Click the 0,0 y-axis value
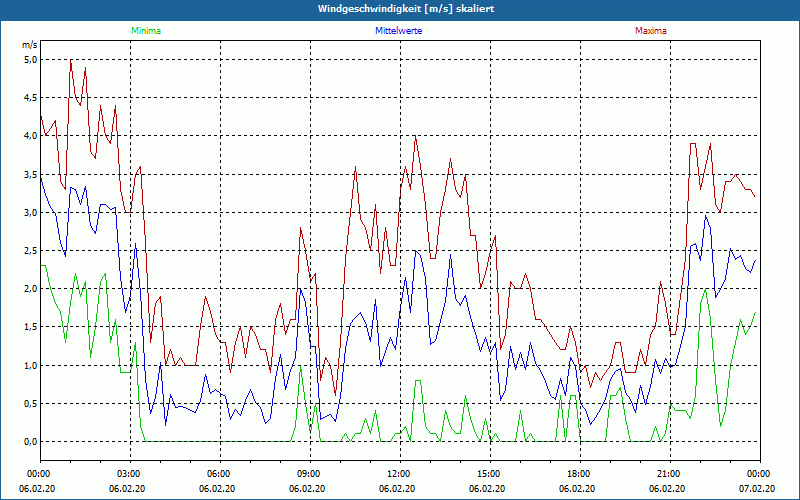This screenshot has height=500, width=800. [31, 442]
